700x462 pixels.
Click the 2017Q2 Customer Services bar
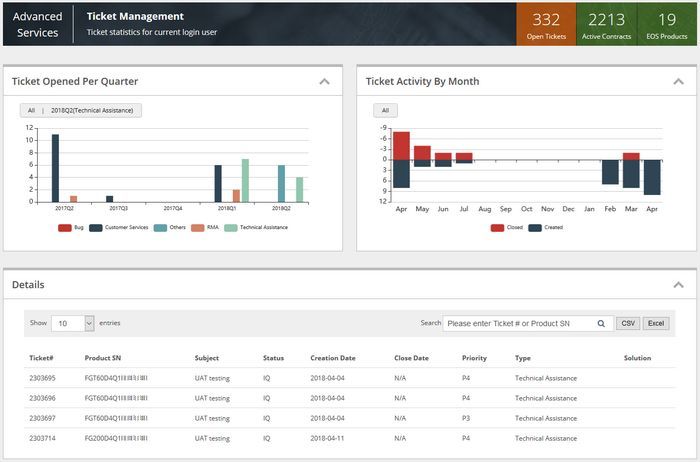[55, 168]
